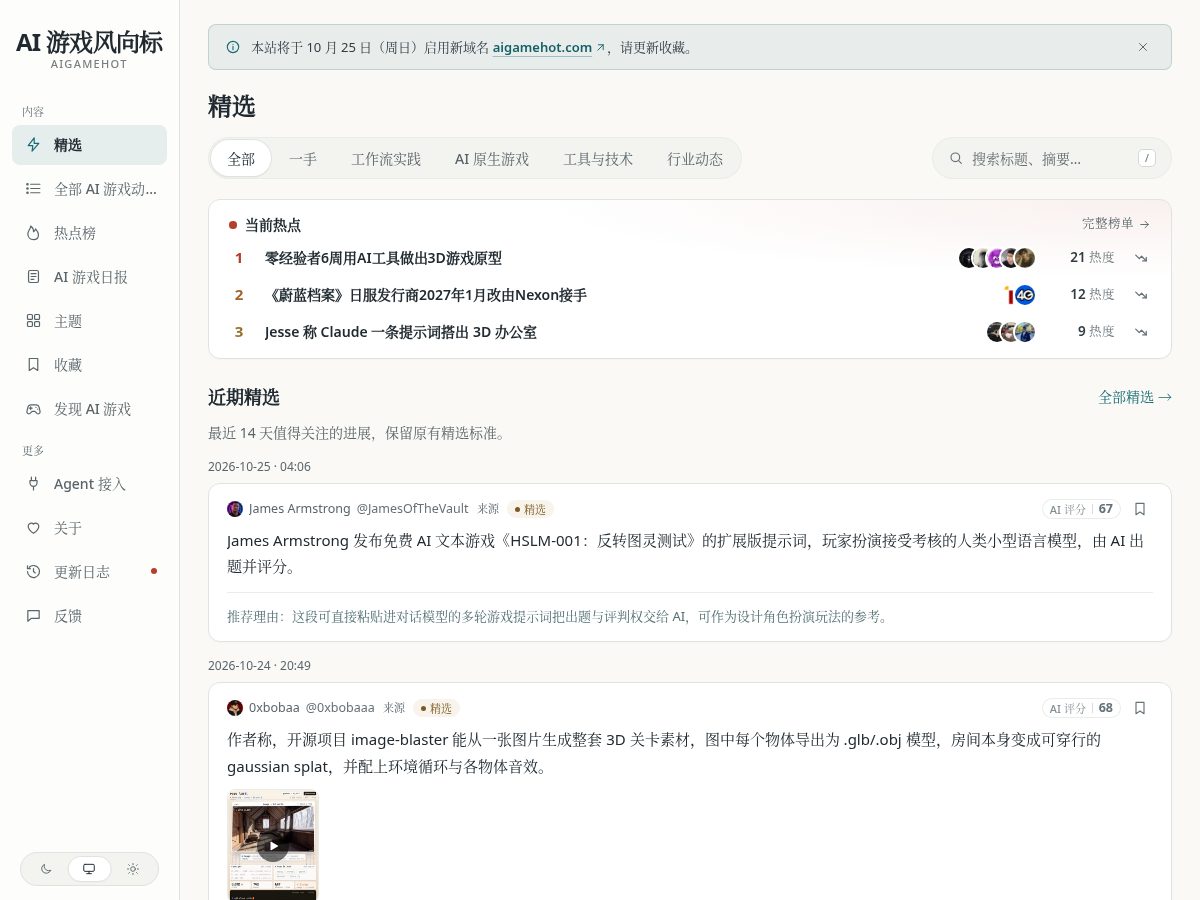This screenshot has height=900, width=1200.
Task: Open 收藏 bookmarks page
Action: 89,365
